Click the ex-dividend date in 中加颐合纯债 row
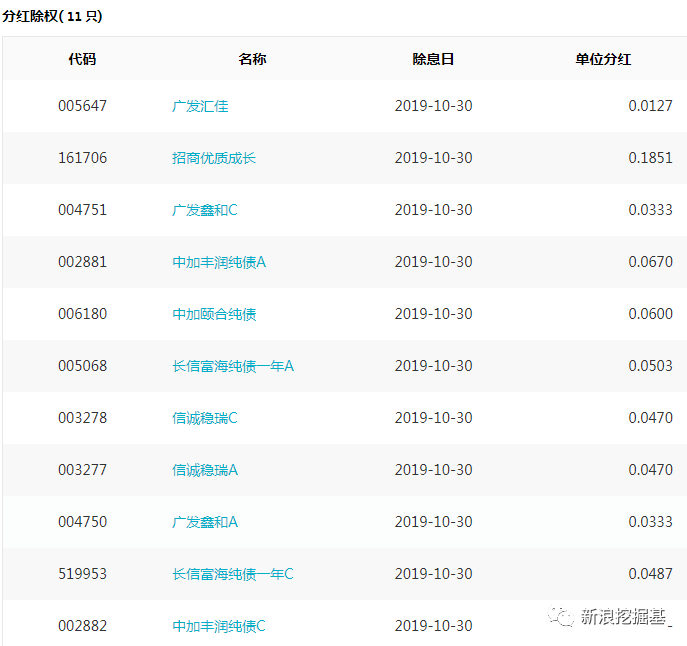Viewport: 687px width, 646px height. [x=433, y=314]
